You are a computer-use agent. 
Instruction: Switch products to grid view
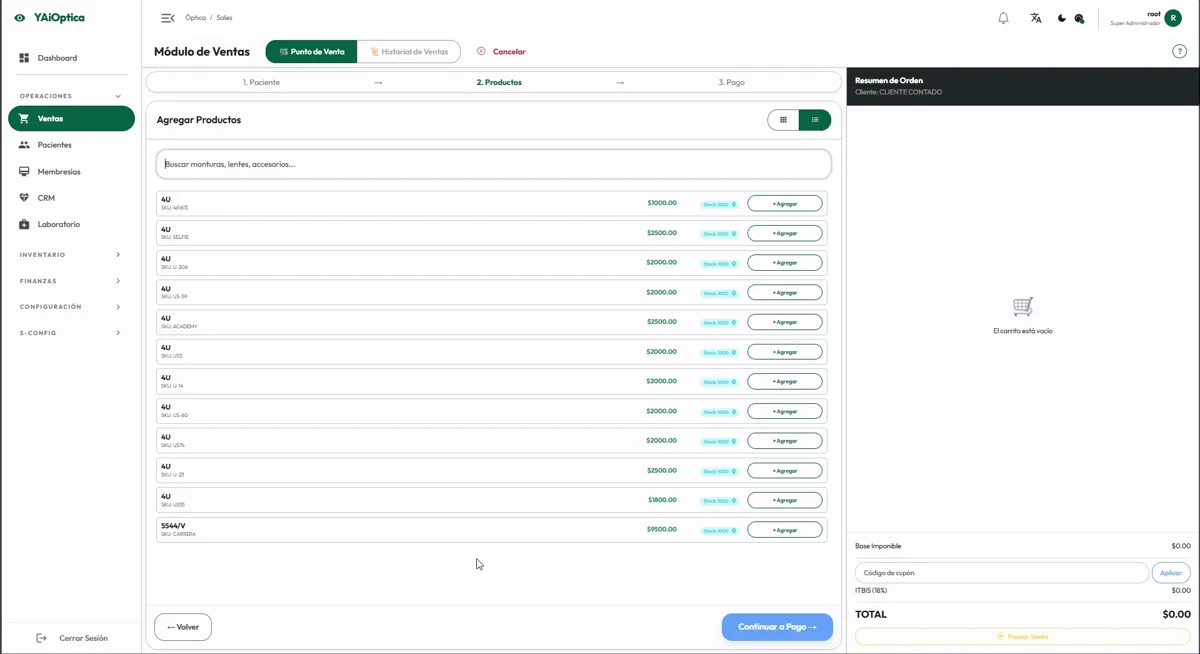(x=784, y=120)
